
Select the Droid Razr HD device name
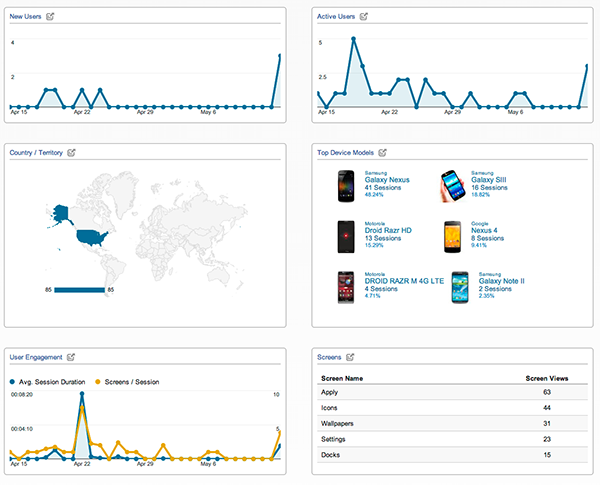pos(388,230)
